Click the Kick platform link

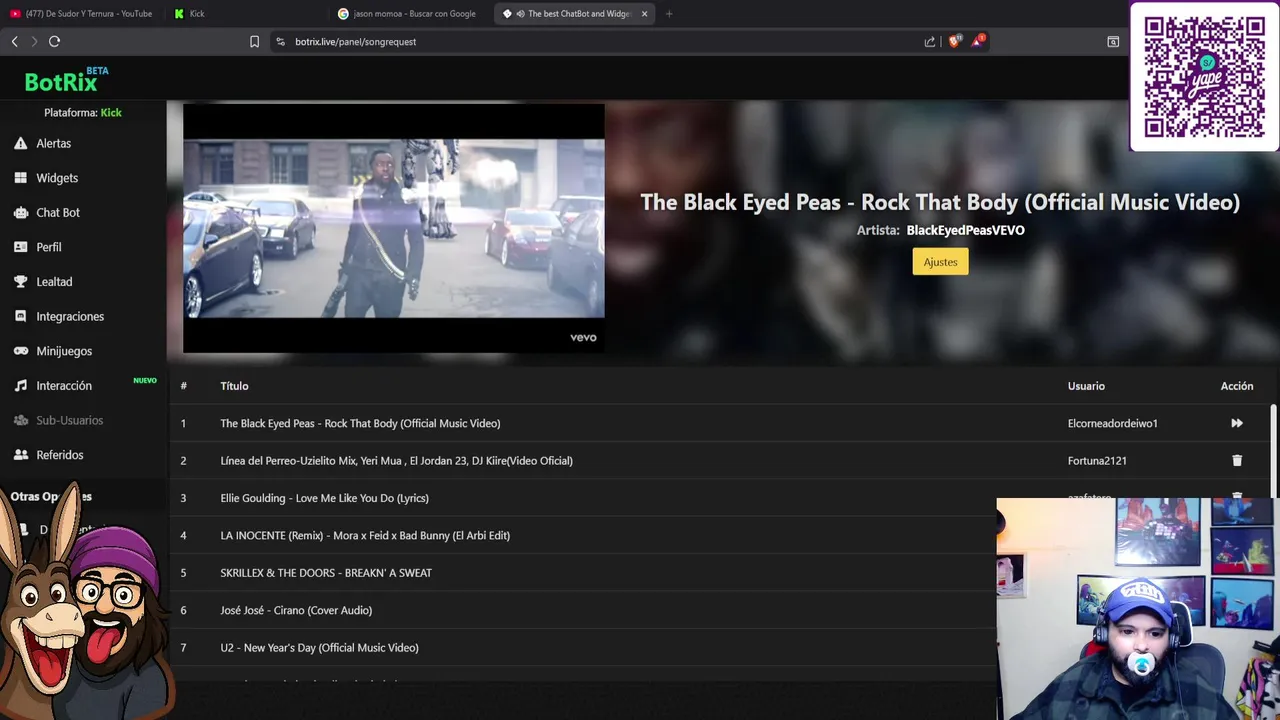111,113
